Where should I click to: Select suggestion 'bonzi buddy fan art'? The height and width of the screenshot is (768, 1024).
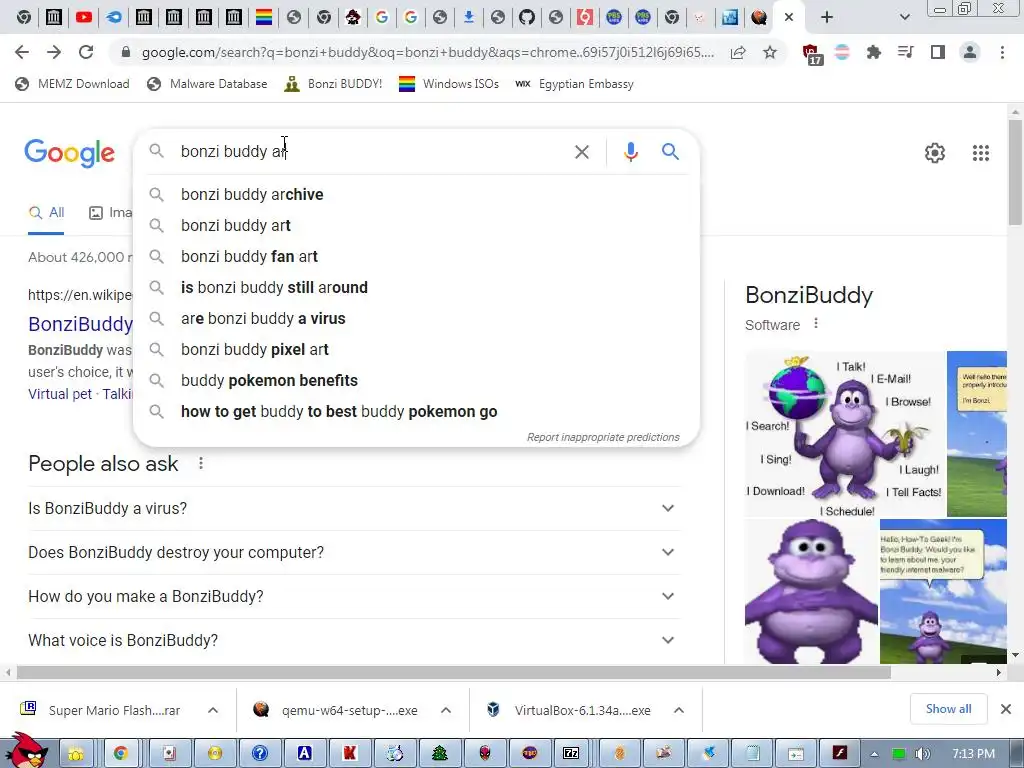click(416, 257)
